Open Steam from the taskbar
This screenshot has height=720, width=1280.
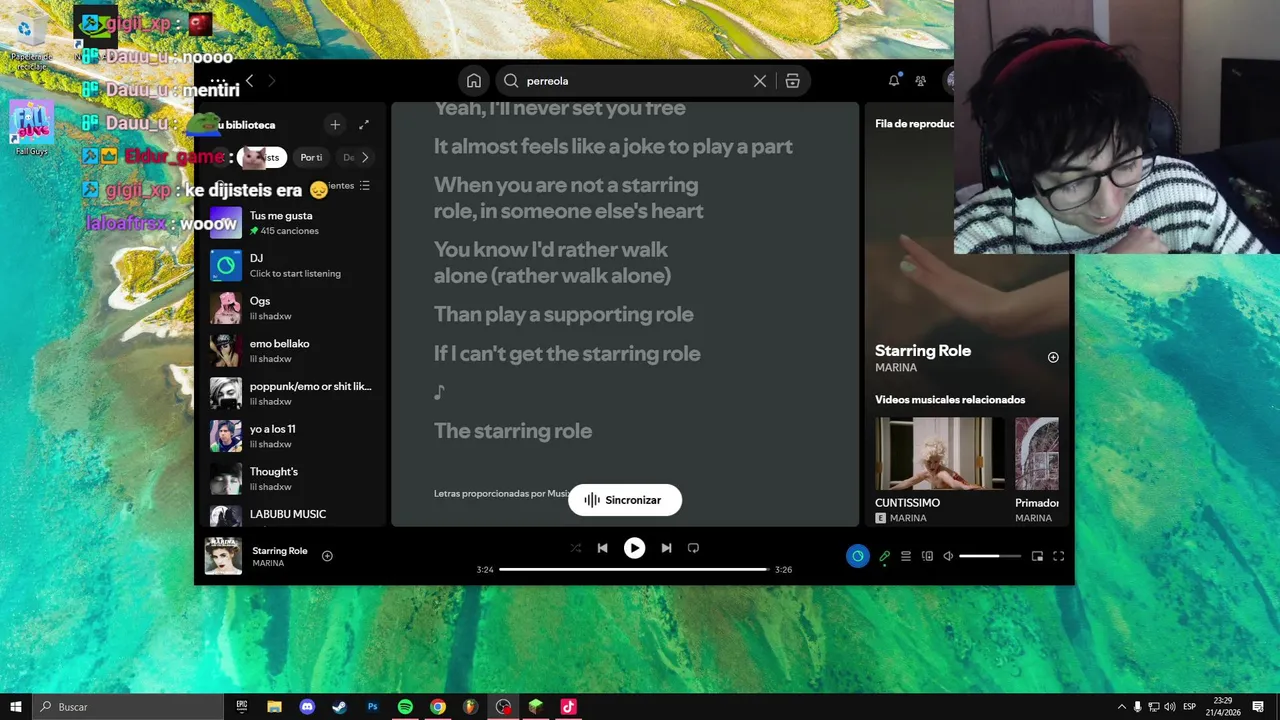tap(339, 706)
